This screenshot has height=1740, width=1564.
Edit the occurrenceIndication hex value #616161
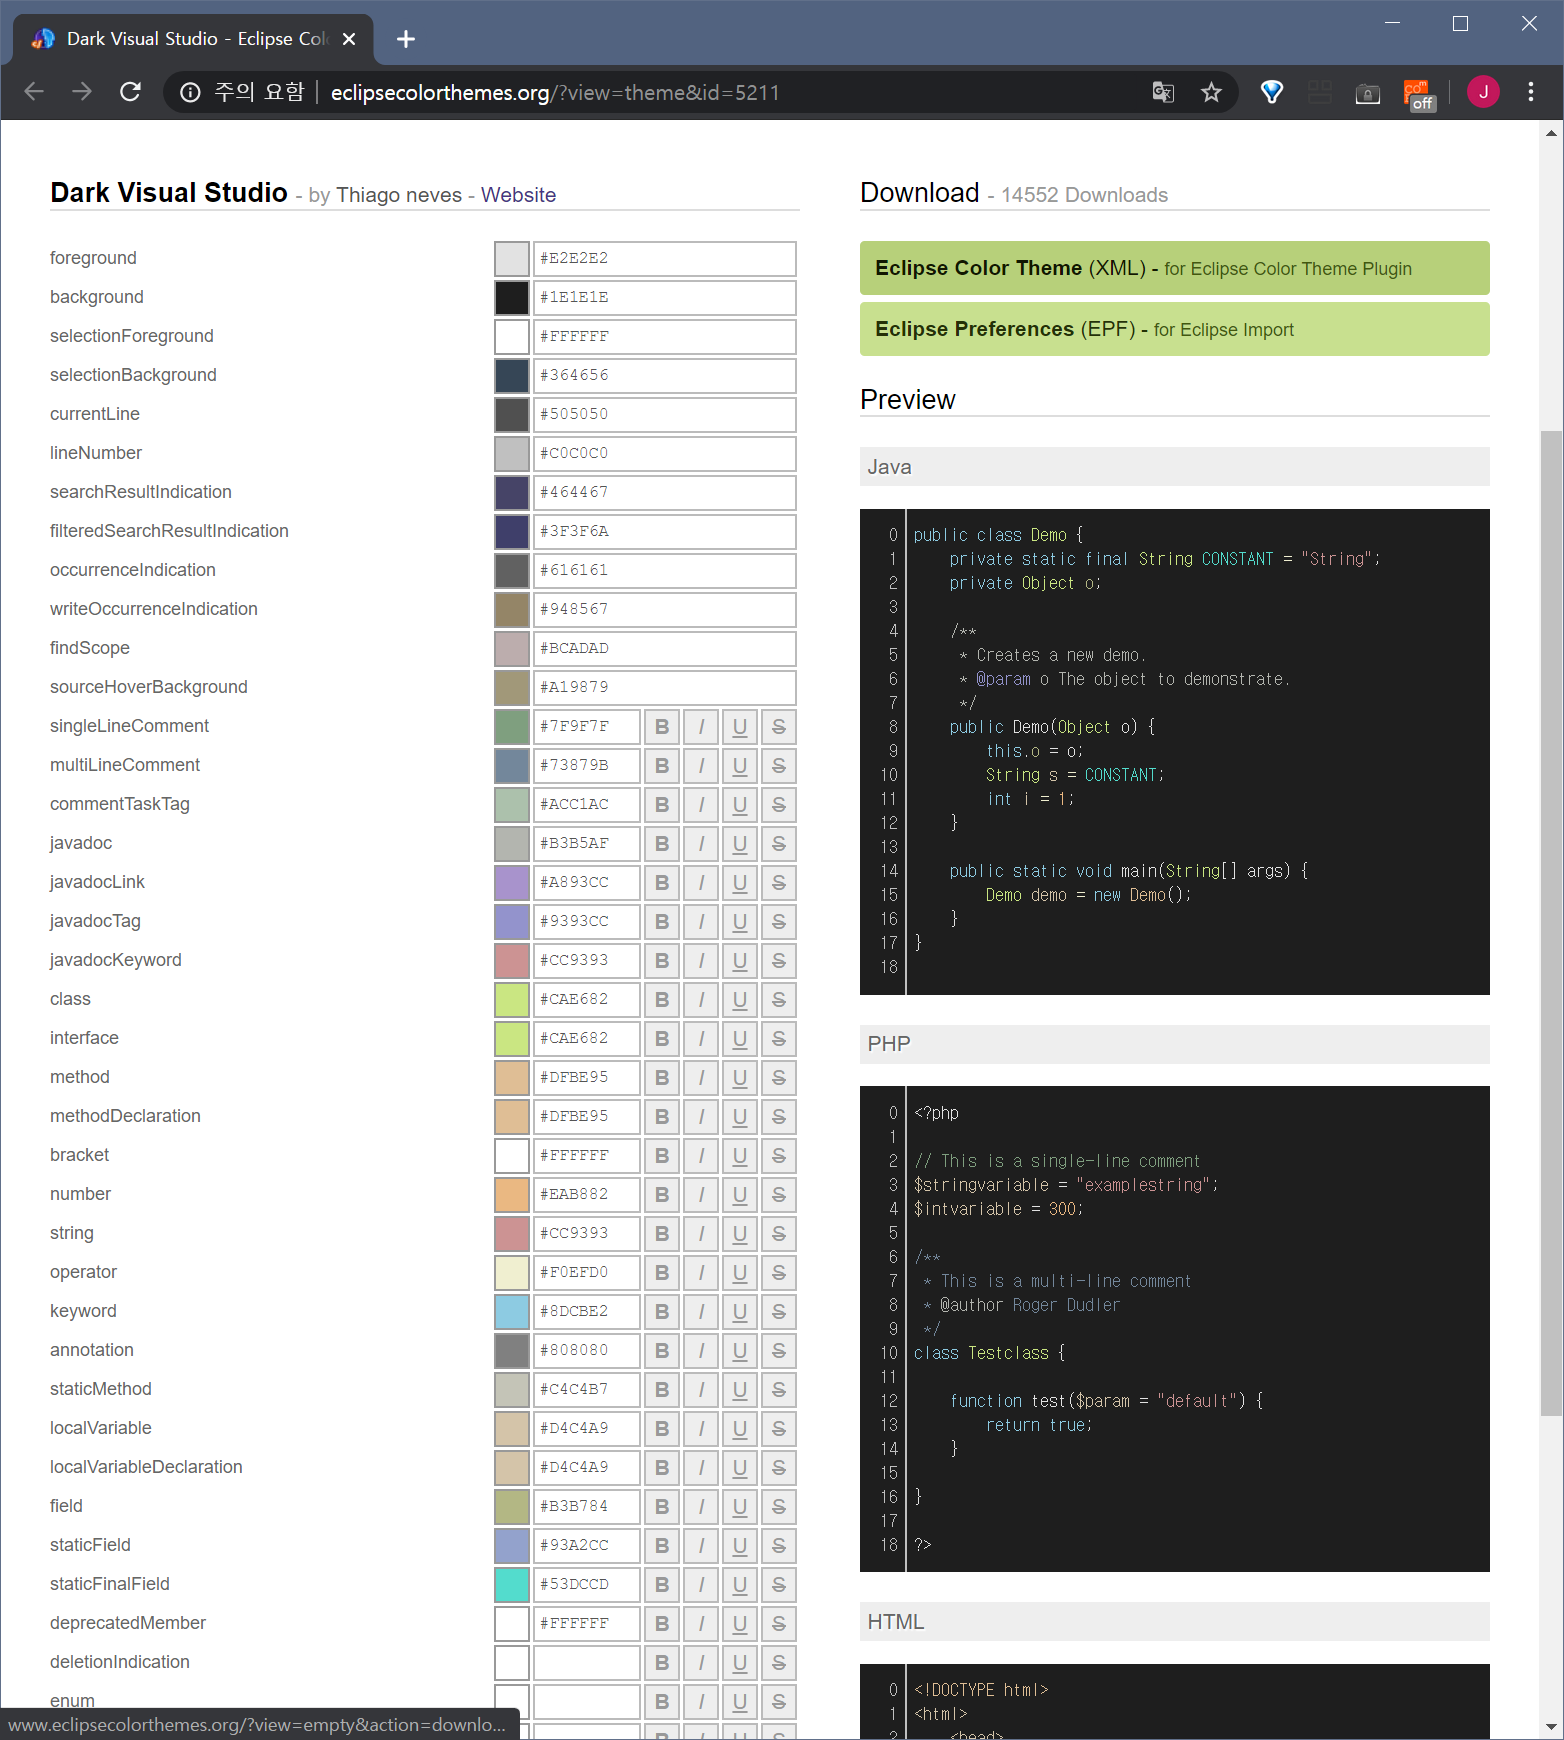click(x=665, y=571)
